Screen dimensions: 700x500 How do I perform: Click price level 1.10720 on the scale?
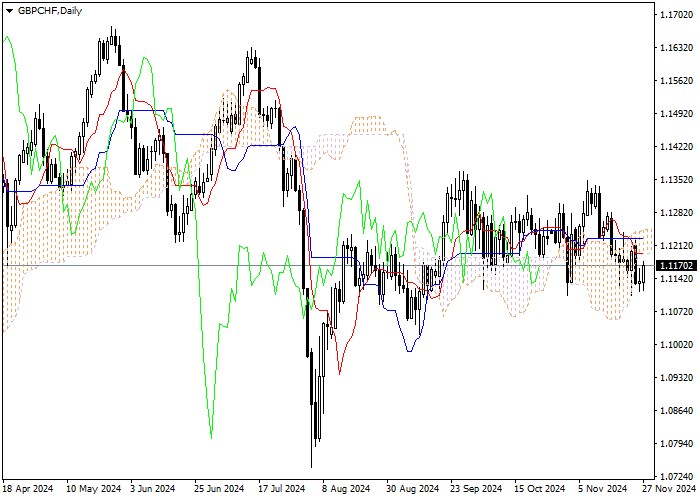pyautogui.click(x=676, y=312)
